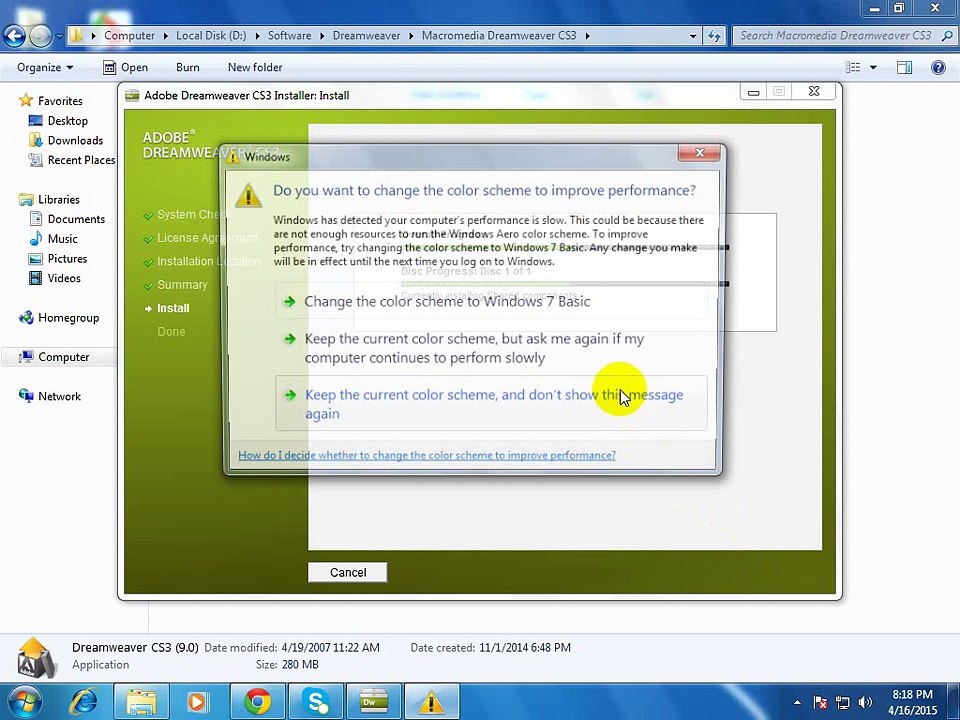Close the Windows color scheme dialog
The height and width of the screenshot is (720, 960).
pyautogui.click(x=700, y=153)
